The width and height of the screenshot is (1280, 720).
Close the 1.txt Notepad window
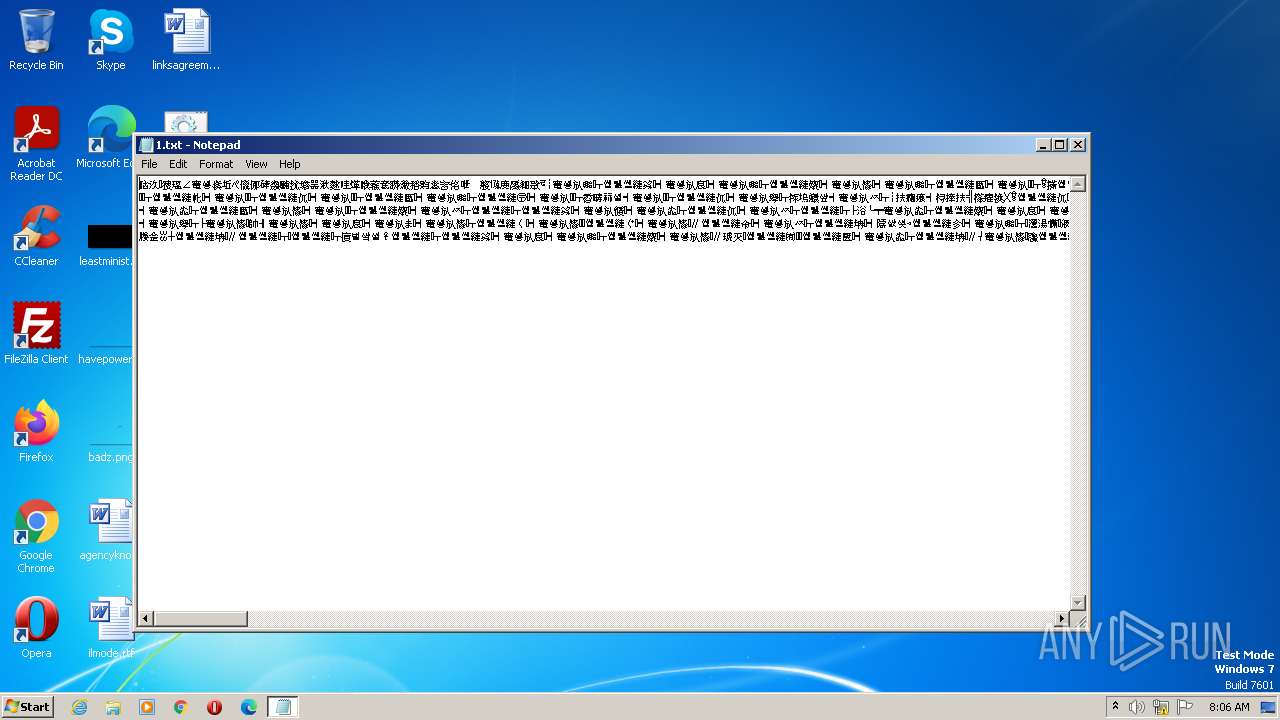(1078, 145)
